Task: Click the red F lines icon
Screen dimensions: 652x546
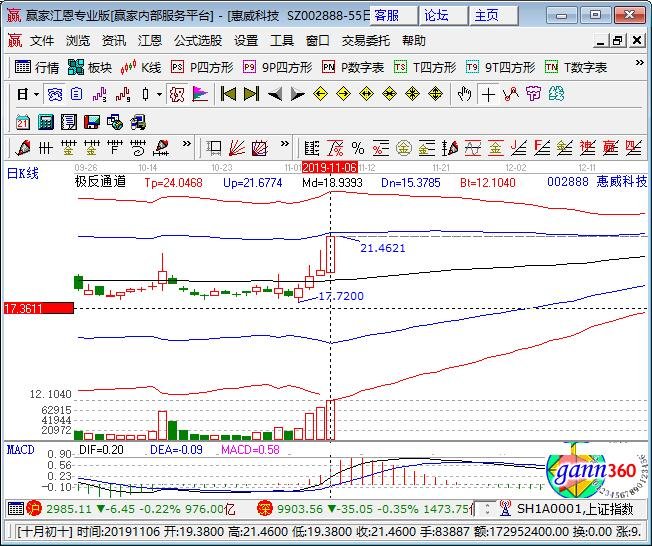Action: click(x=542, y=148)
